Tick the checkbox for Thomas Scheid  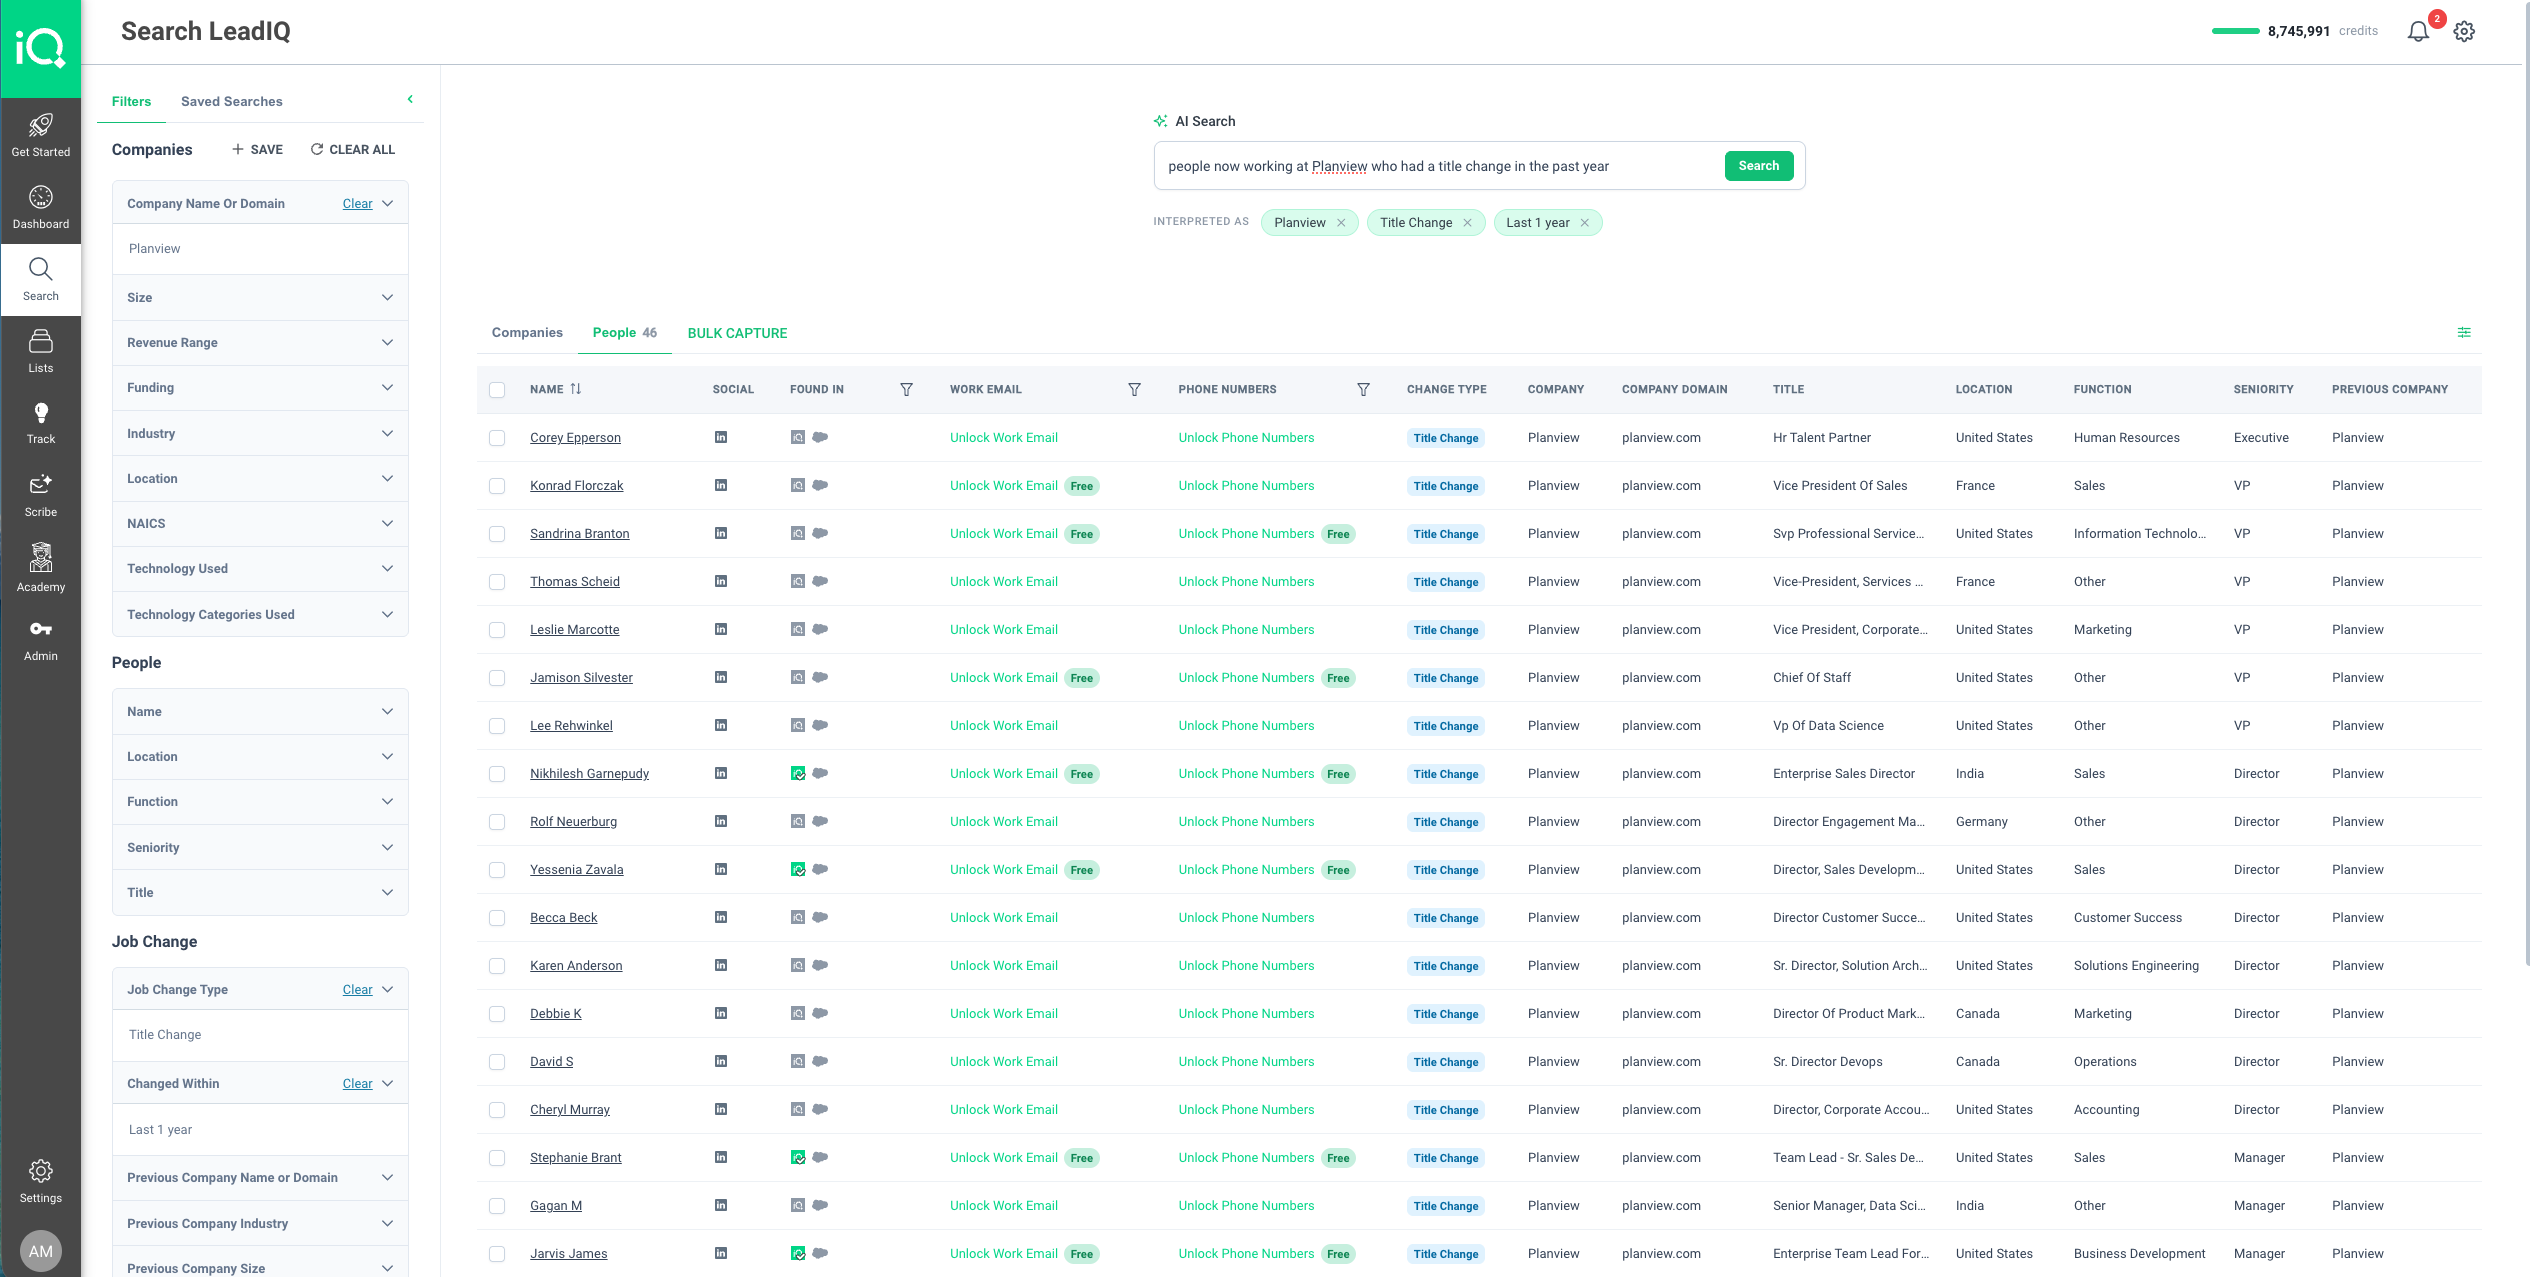(497, 582)
